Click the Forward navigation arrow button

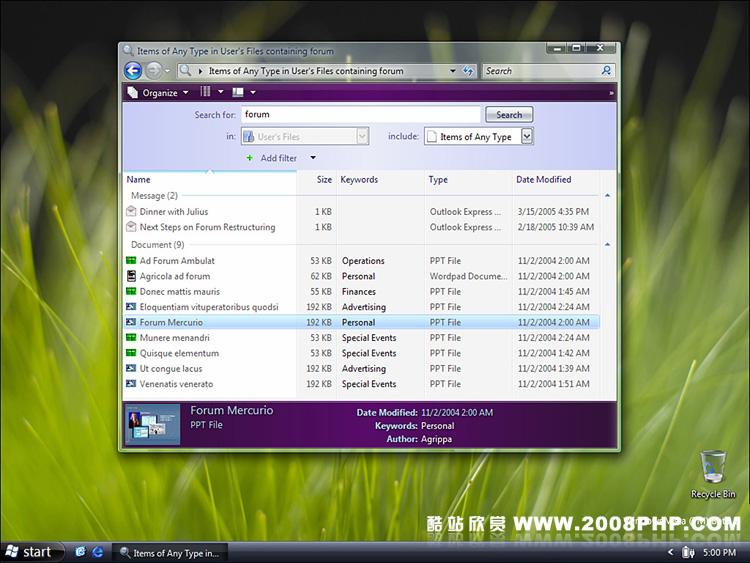(x=153, y=71)
